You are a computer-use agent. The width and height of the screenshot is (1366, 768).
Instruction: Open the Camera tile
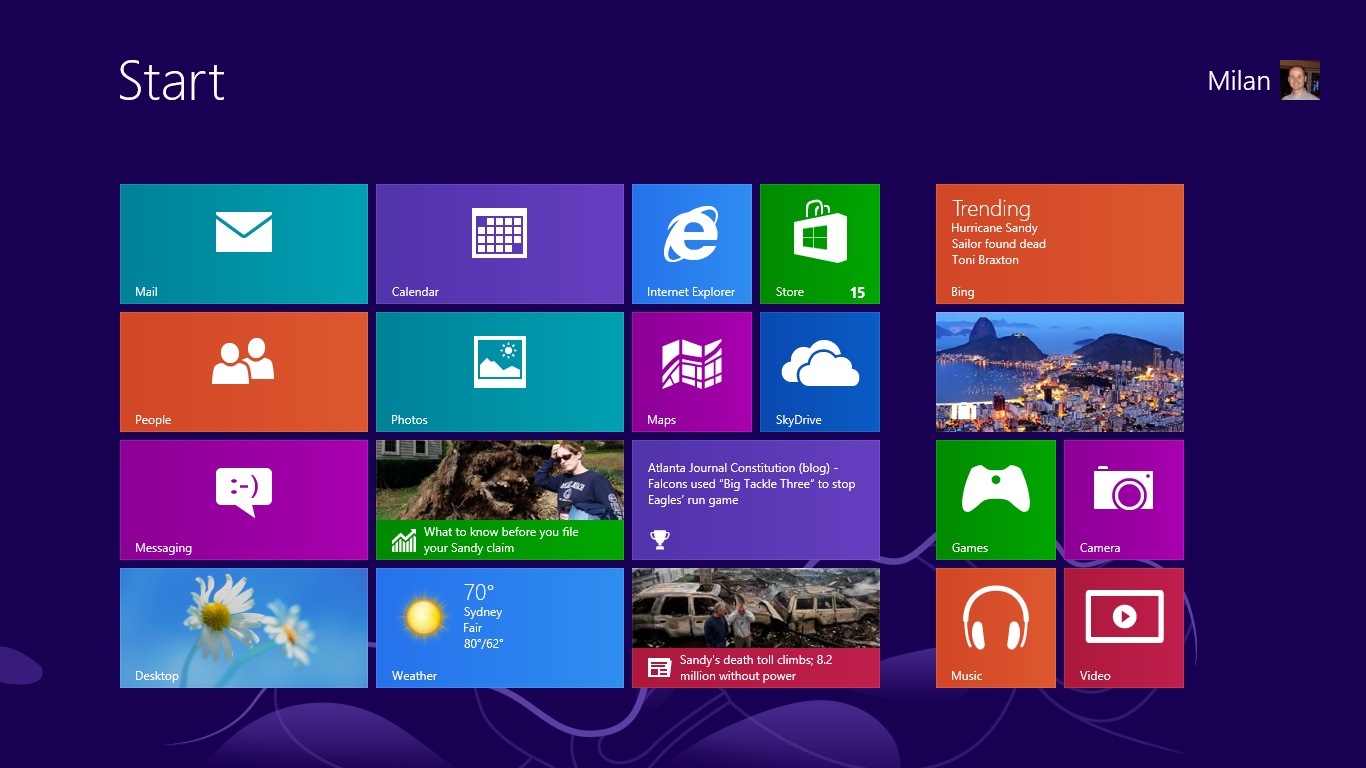1124,500
